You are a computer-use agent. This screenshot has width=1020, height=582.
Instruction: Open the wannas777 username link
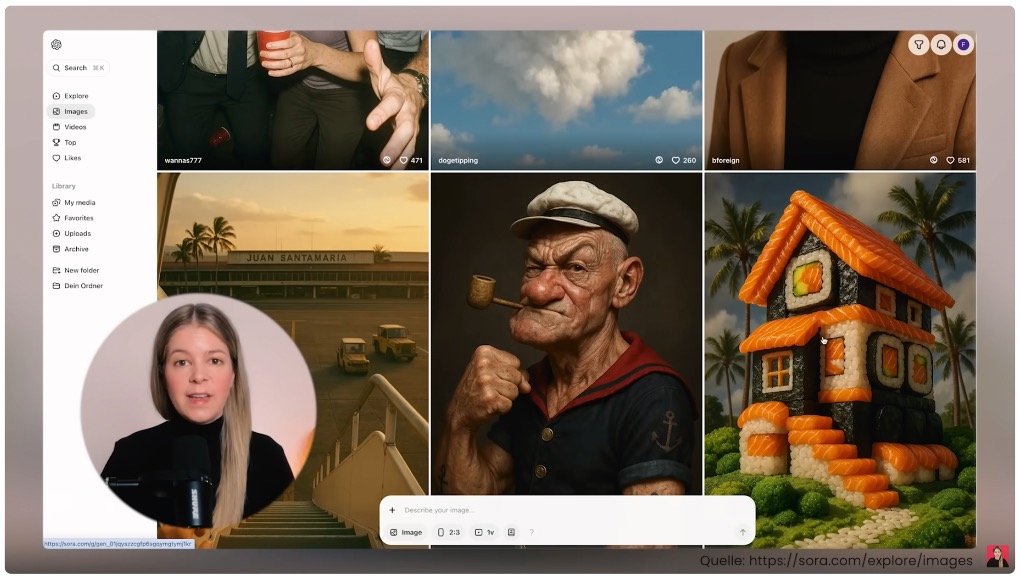(x=183, y=160)
